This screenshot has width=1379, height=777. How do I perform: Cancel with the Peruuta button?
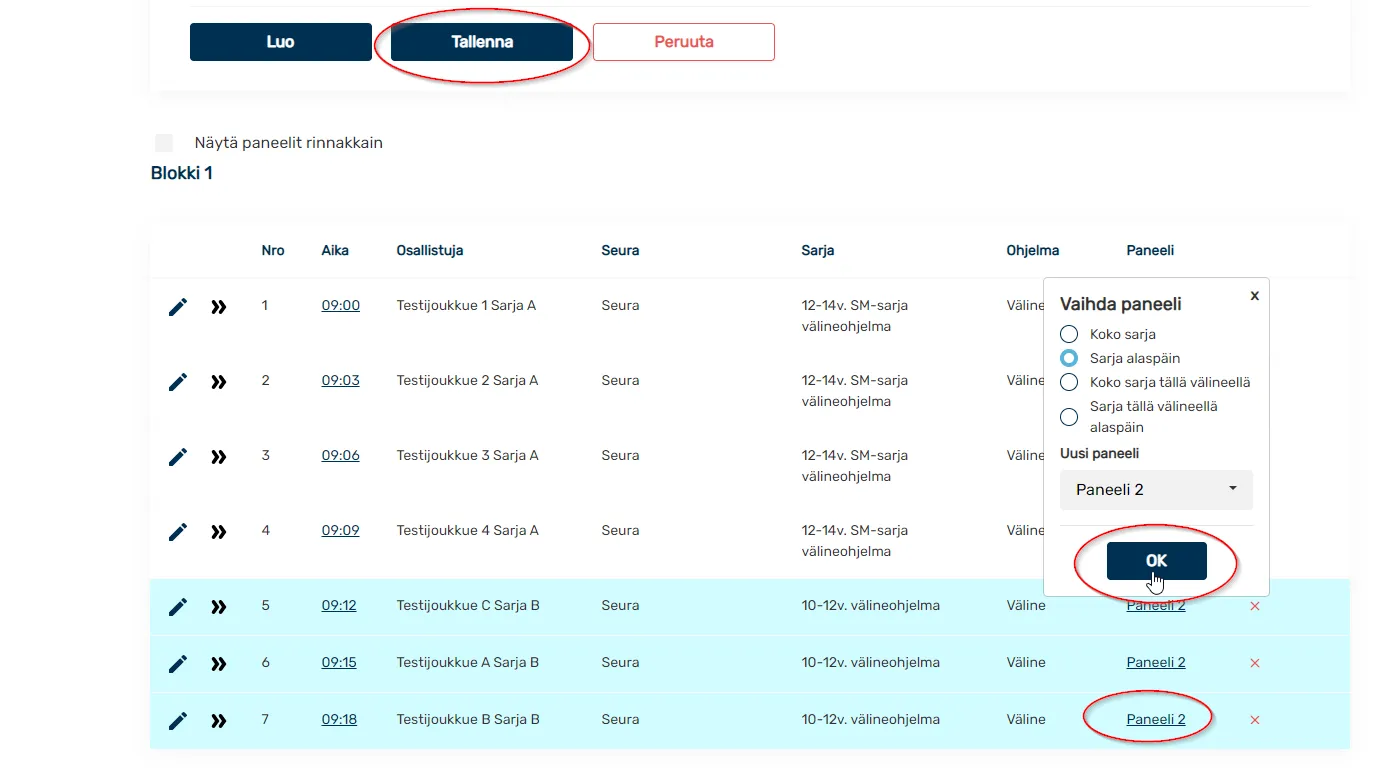click(684, 42)
